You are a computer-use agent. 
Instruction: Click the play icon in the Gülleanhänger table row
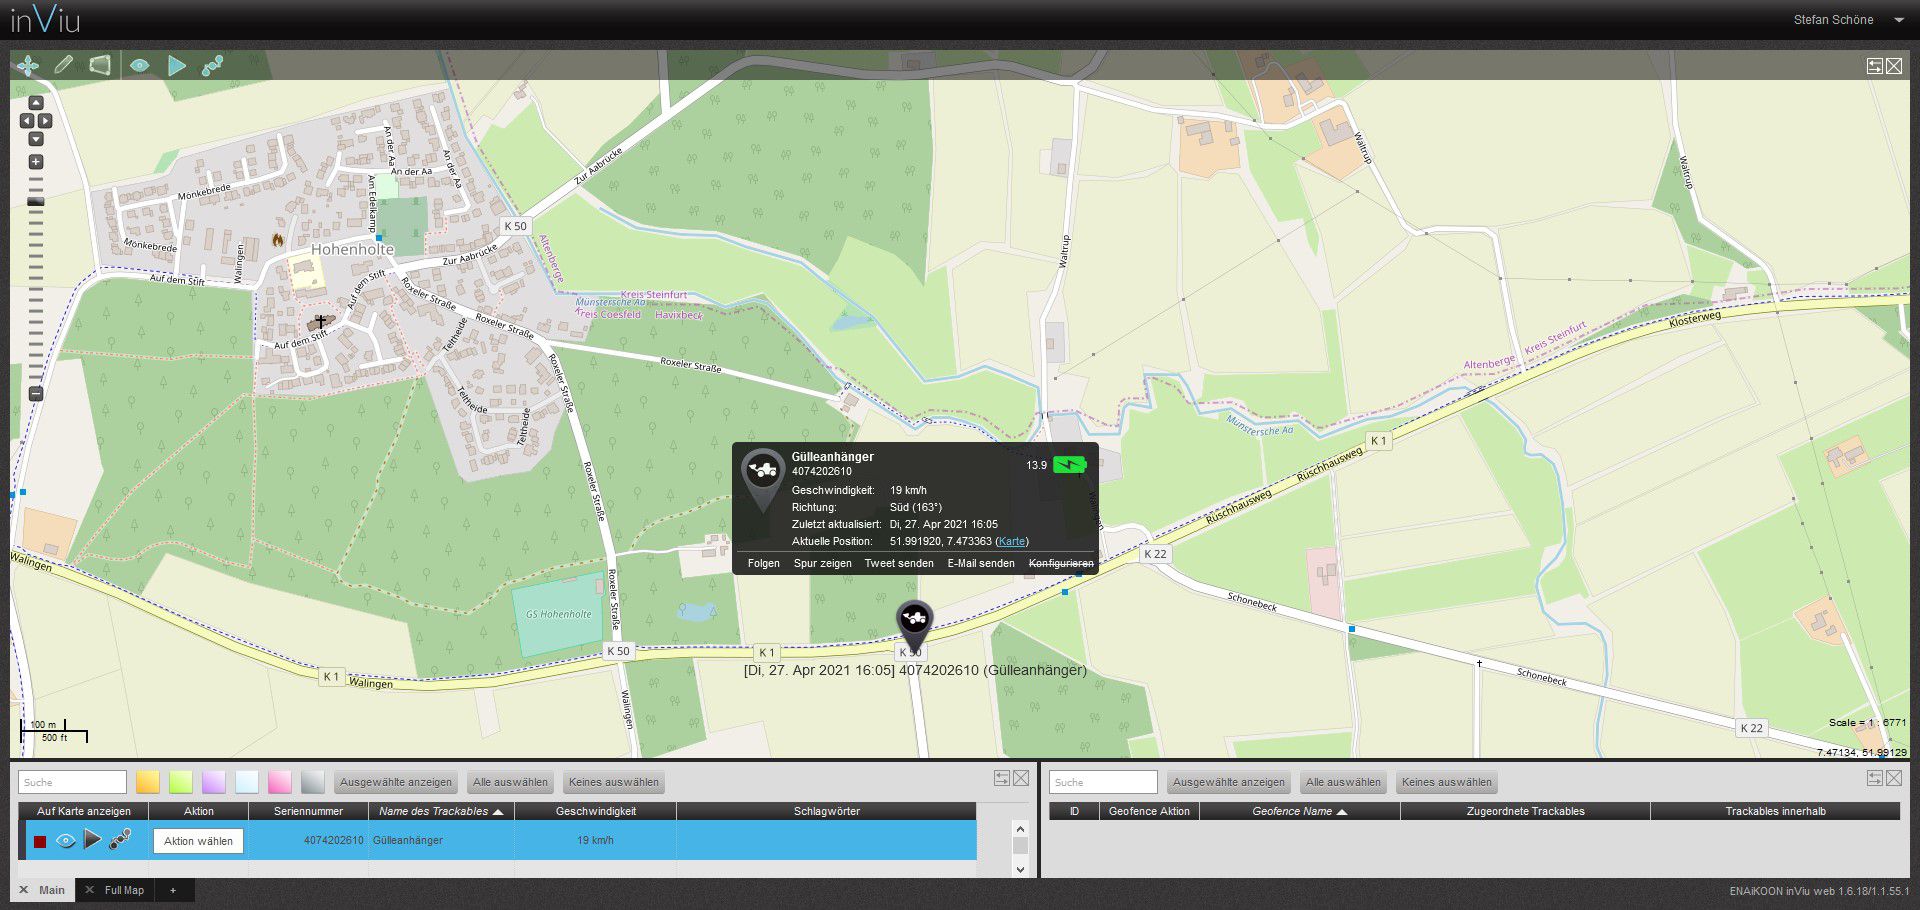click(x=92, y=841)
